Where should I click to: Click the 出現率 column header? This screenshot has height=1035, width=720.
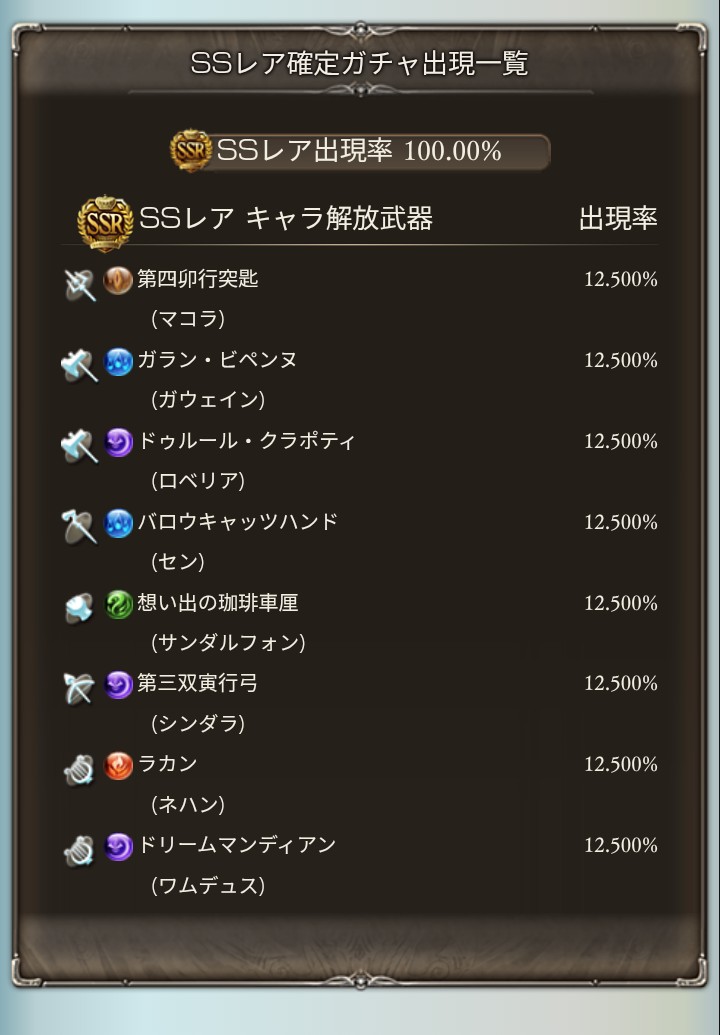(x=618, y=218)
